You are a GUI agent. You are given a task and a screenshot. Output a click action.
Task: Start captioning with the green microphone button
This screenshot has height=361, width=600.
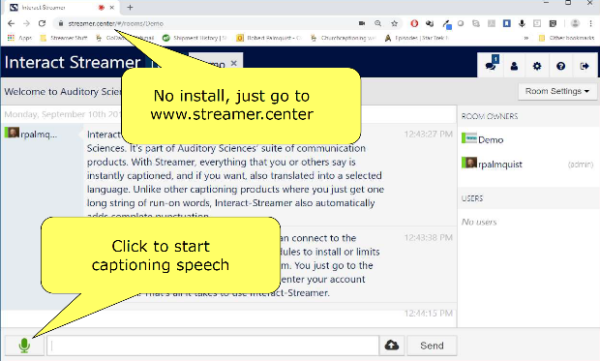point(24,345)
